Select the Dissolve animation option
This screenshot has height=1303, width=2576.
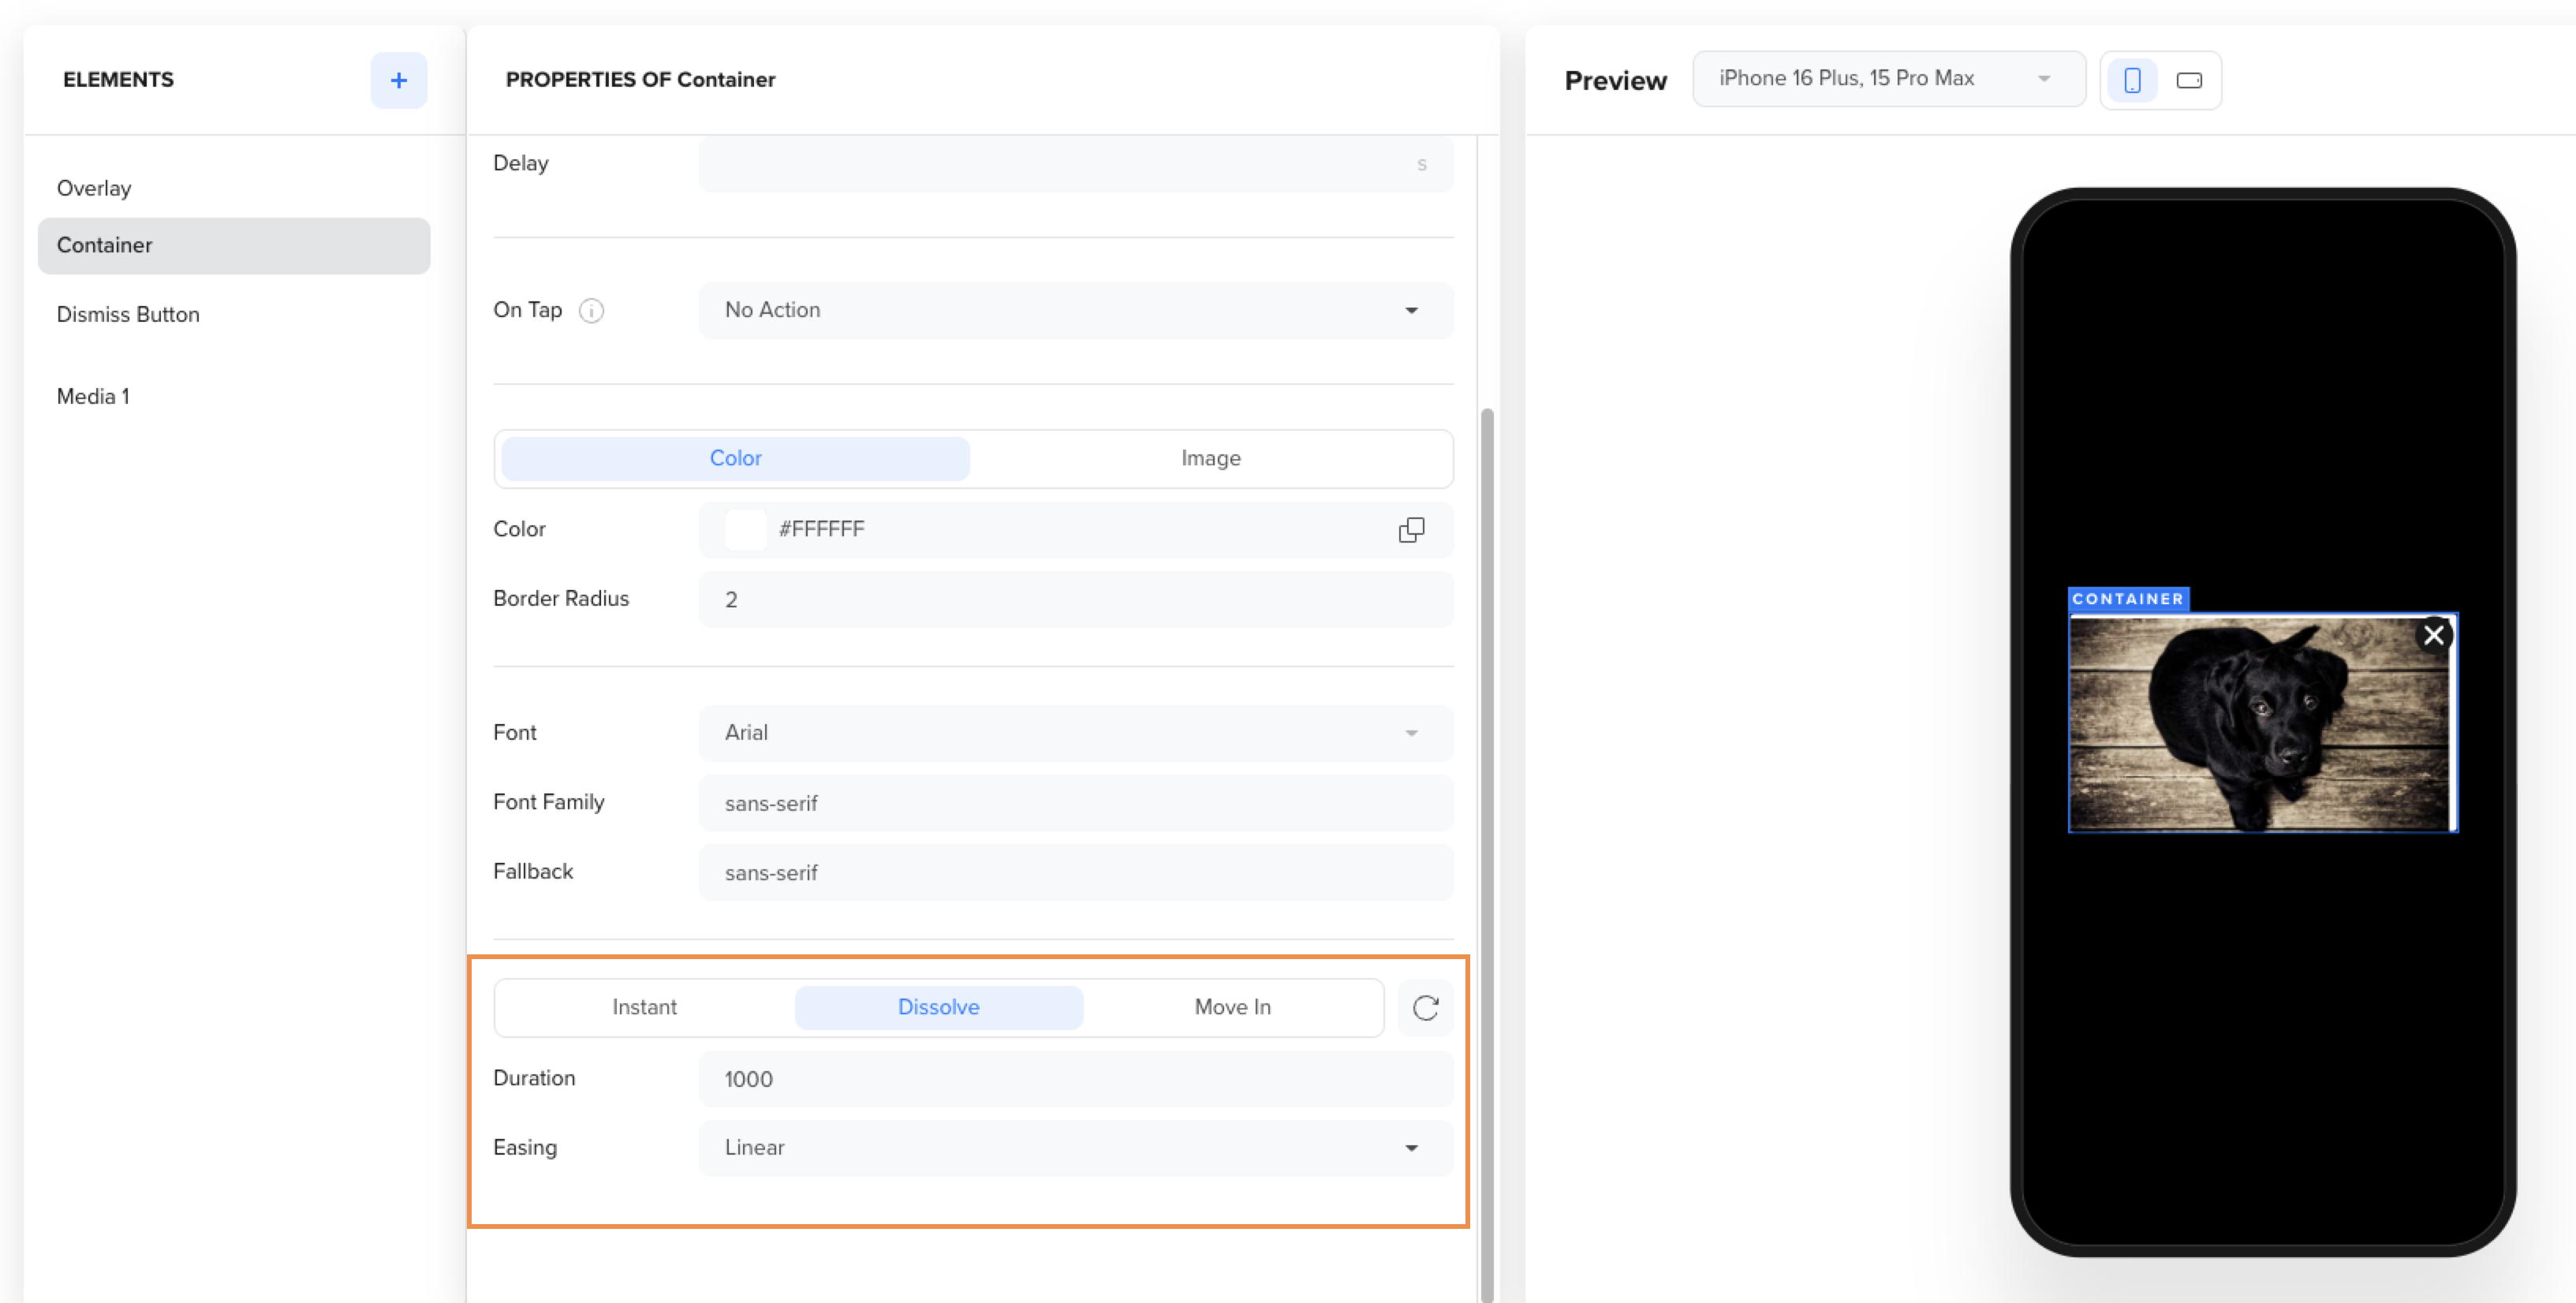click(938, 1007)
